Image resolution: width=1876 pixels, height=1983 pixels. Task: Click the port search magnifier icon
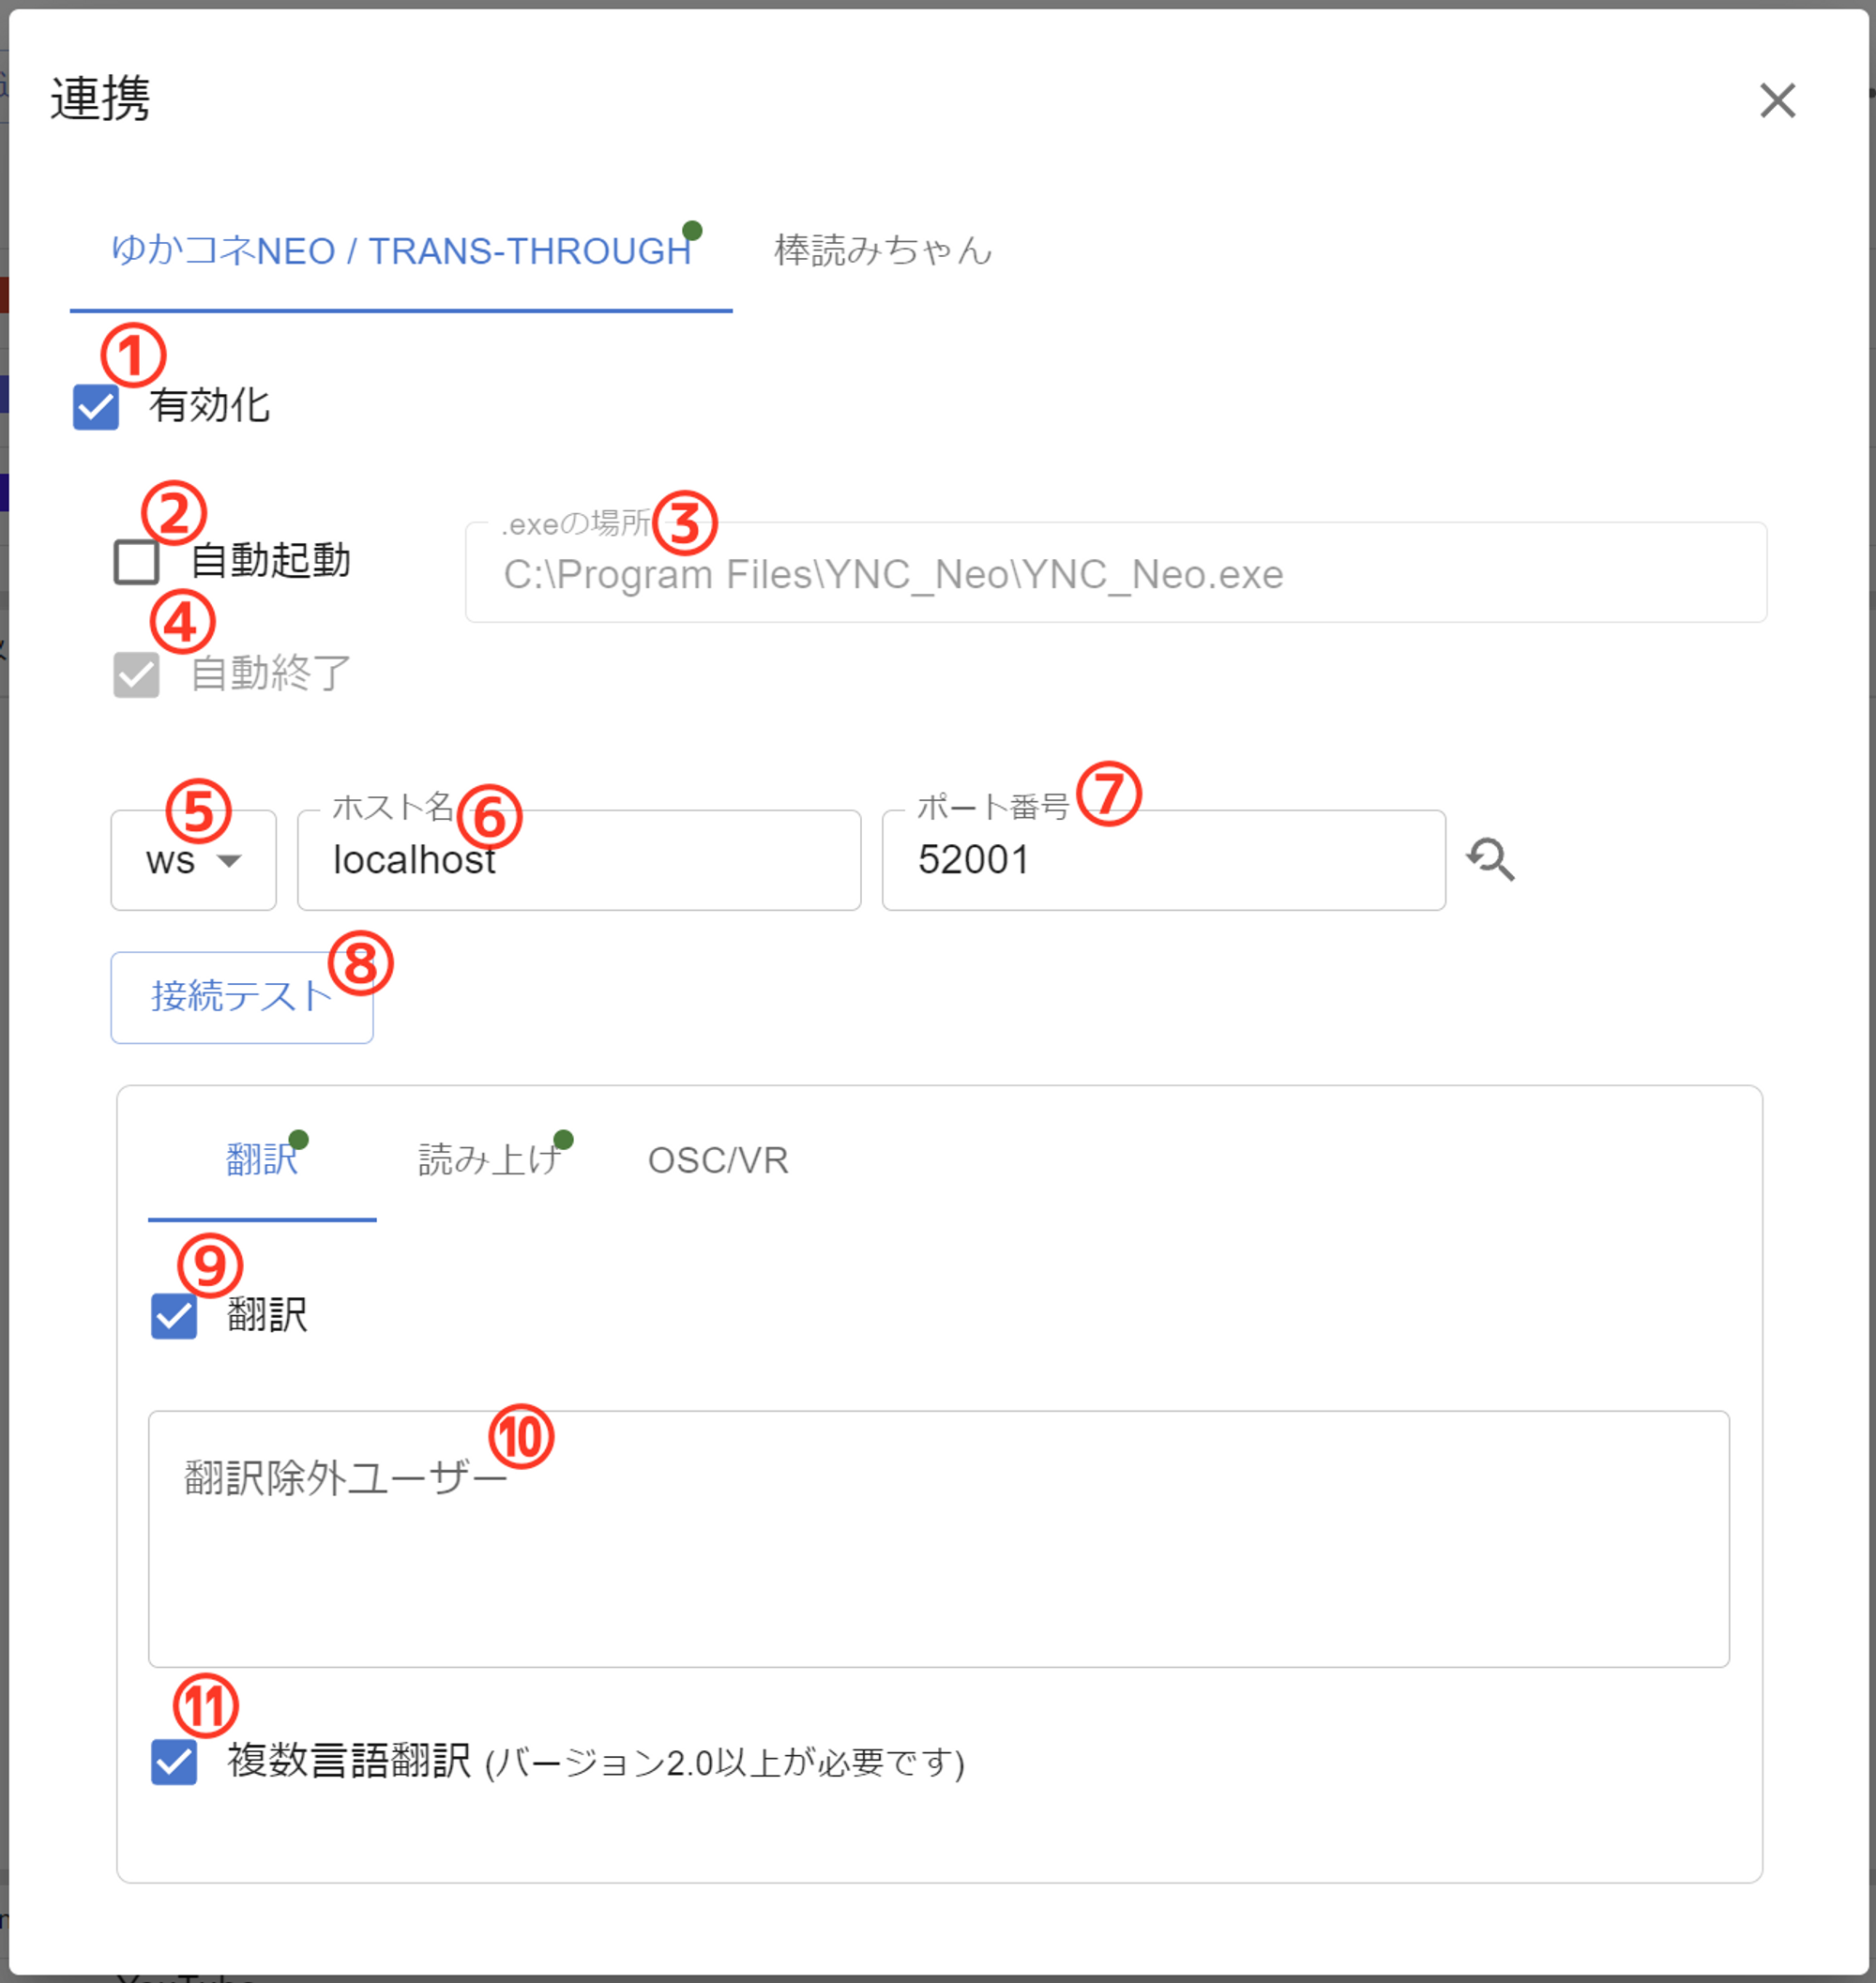tap(1490, 859)
